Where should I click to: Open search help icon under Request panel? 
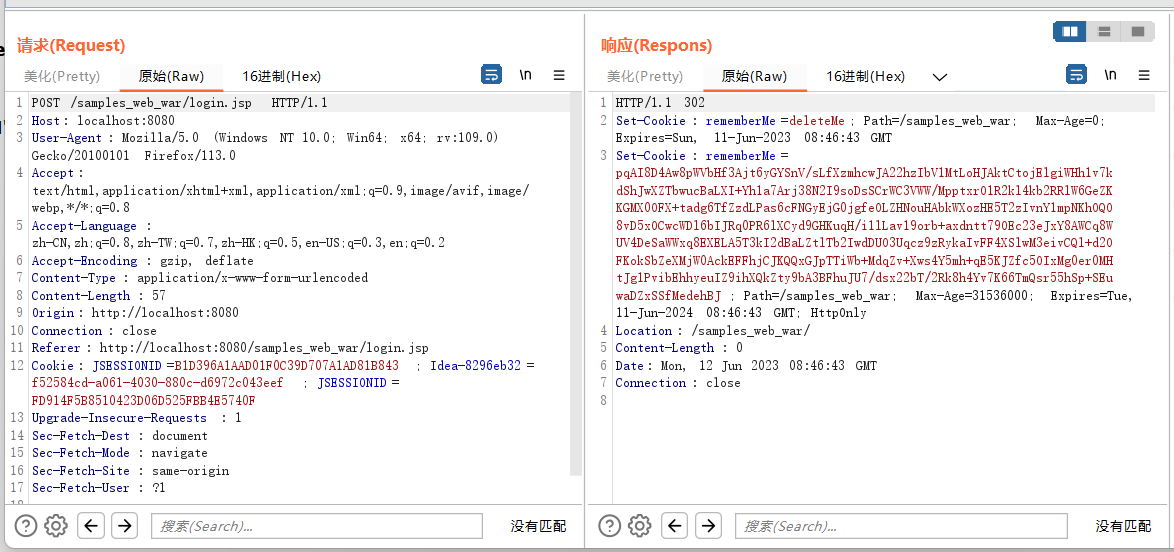(x=26, y=526)
